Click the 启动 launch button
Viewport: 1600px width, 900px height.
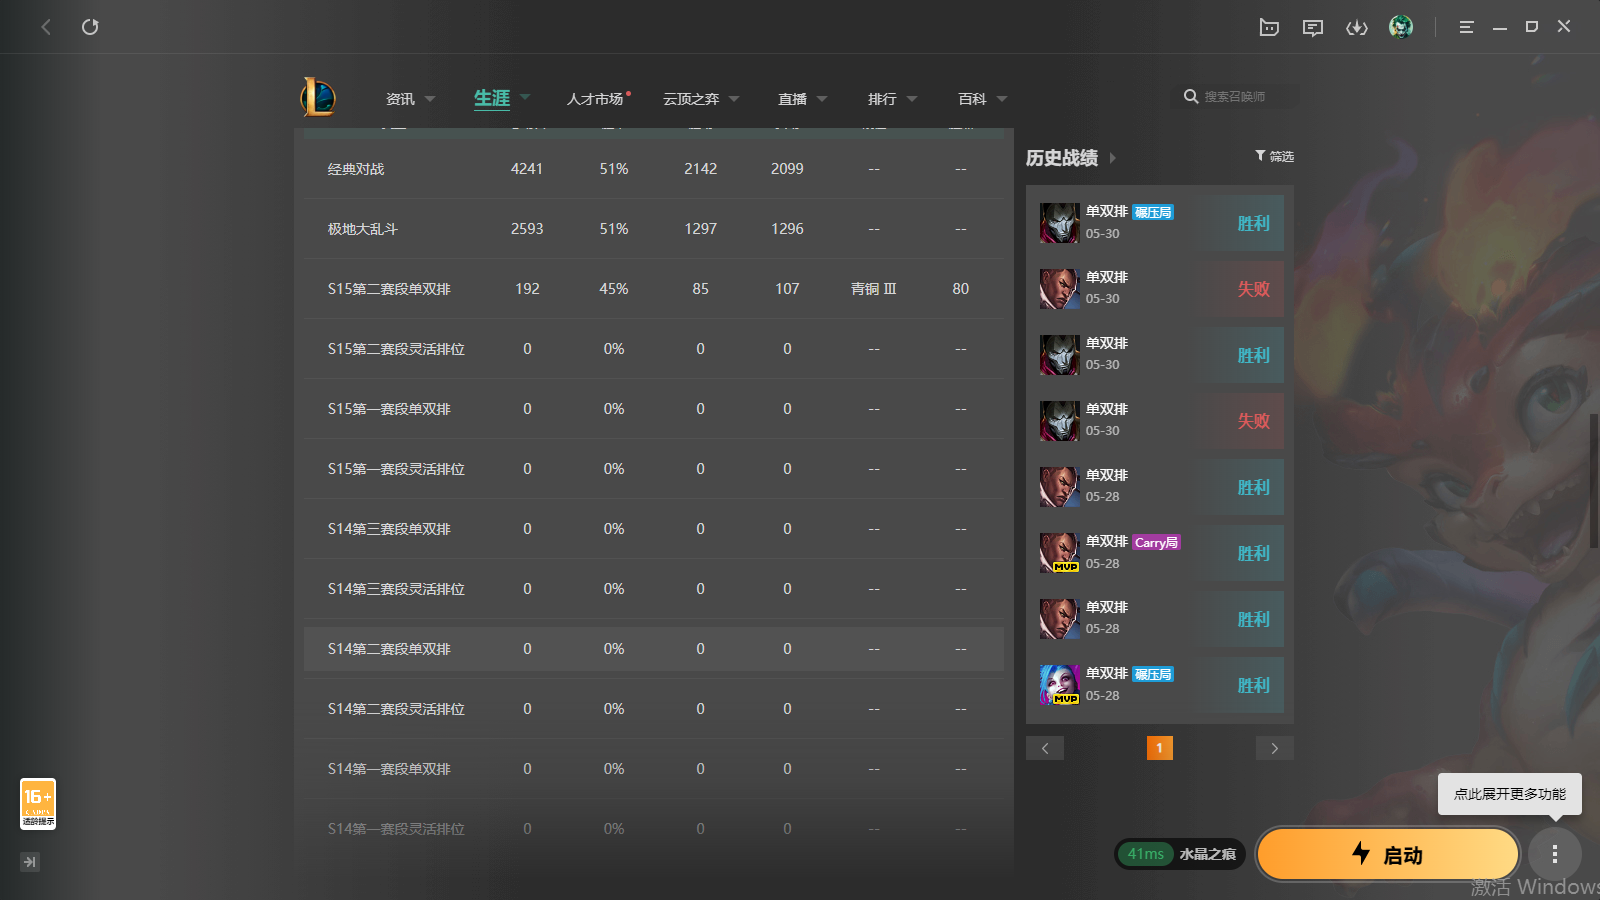coord(1388,855)
